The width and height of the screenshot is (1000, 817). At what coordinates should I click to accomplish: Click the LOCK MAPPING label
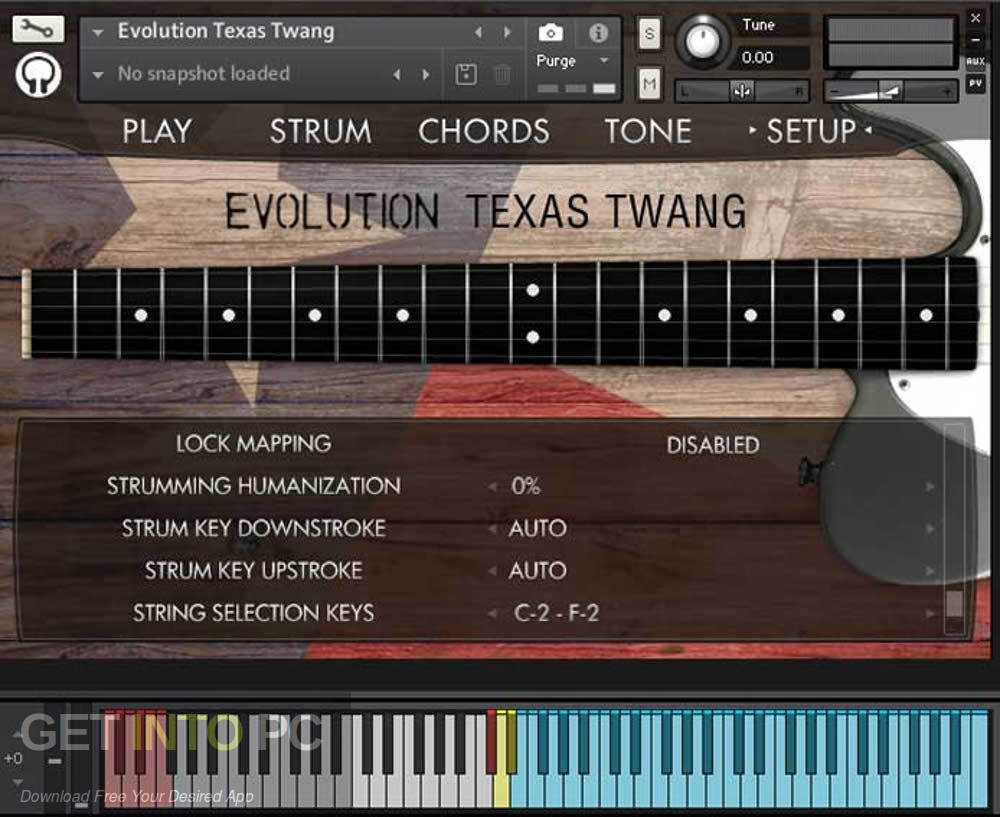pos(253,444)
